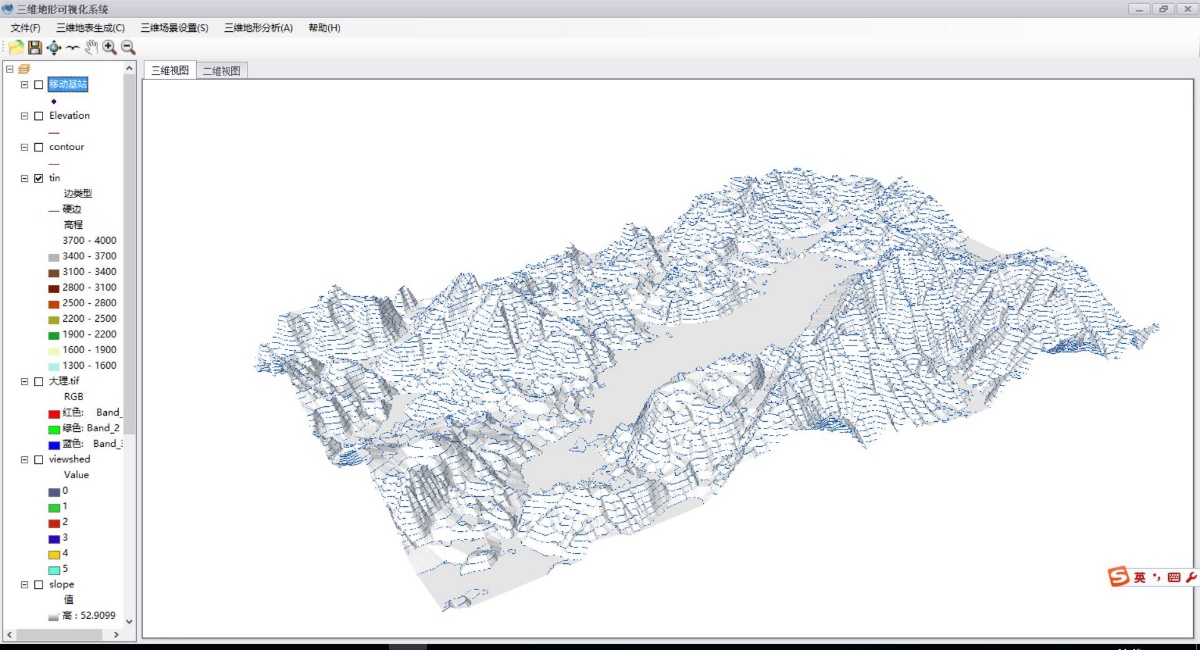
Task: Open the 帮助(H) menu
Action: click(324, 28)
